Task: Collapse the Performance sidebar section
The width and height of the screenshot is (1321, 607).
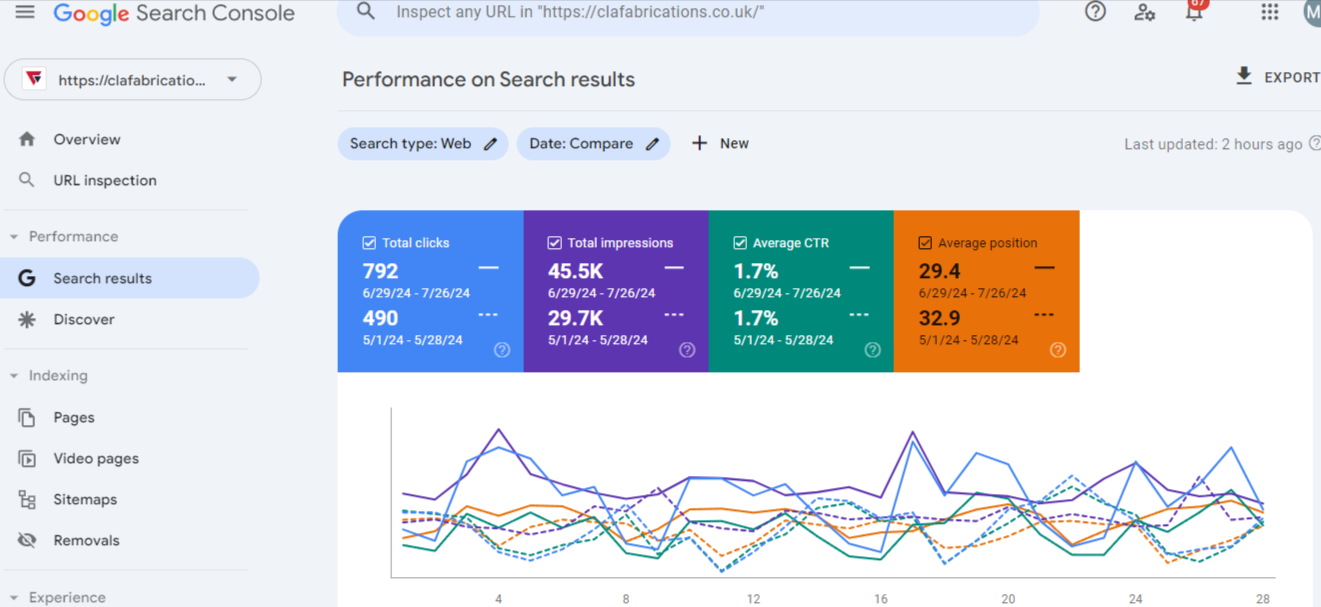Action: (x=14, y=237)
